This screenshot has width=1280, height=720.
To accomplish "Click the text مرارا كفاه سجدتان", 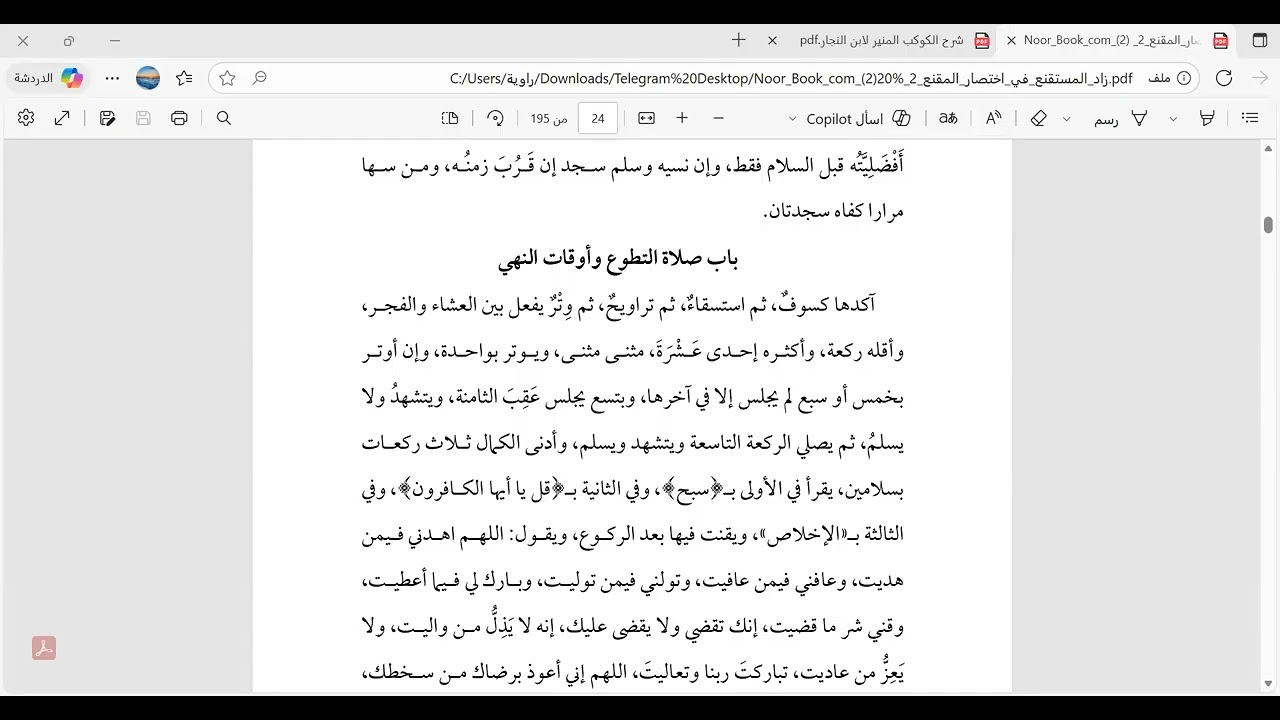I will pos(833,212).
